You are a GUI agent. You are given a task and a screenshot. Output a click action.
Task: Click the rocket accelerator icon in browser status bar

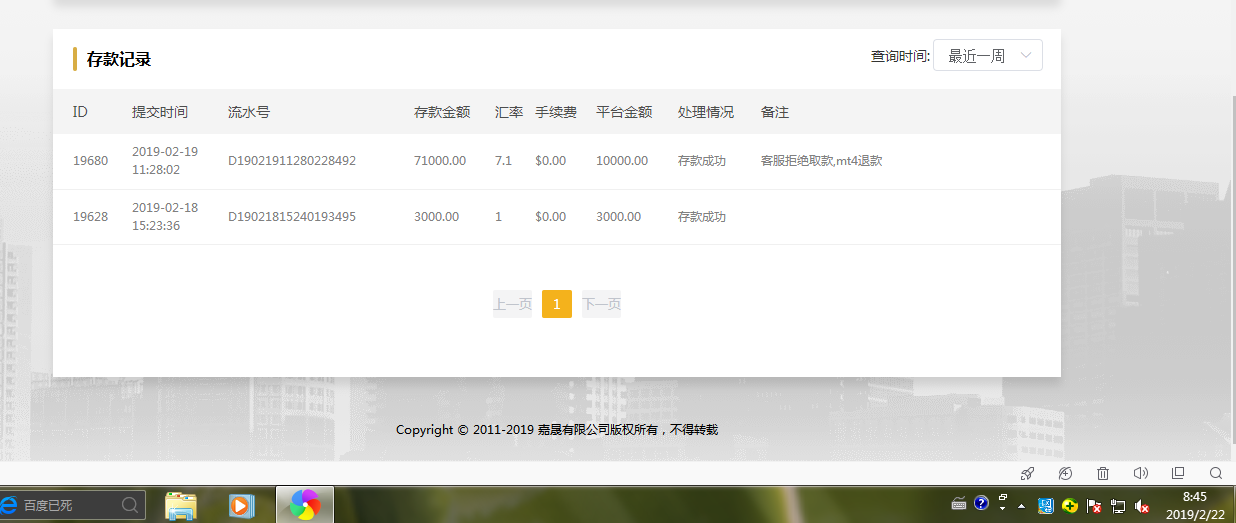tap(1027, 473)
